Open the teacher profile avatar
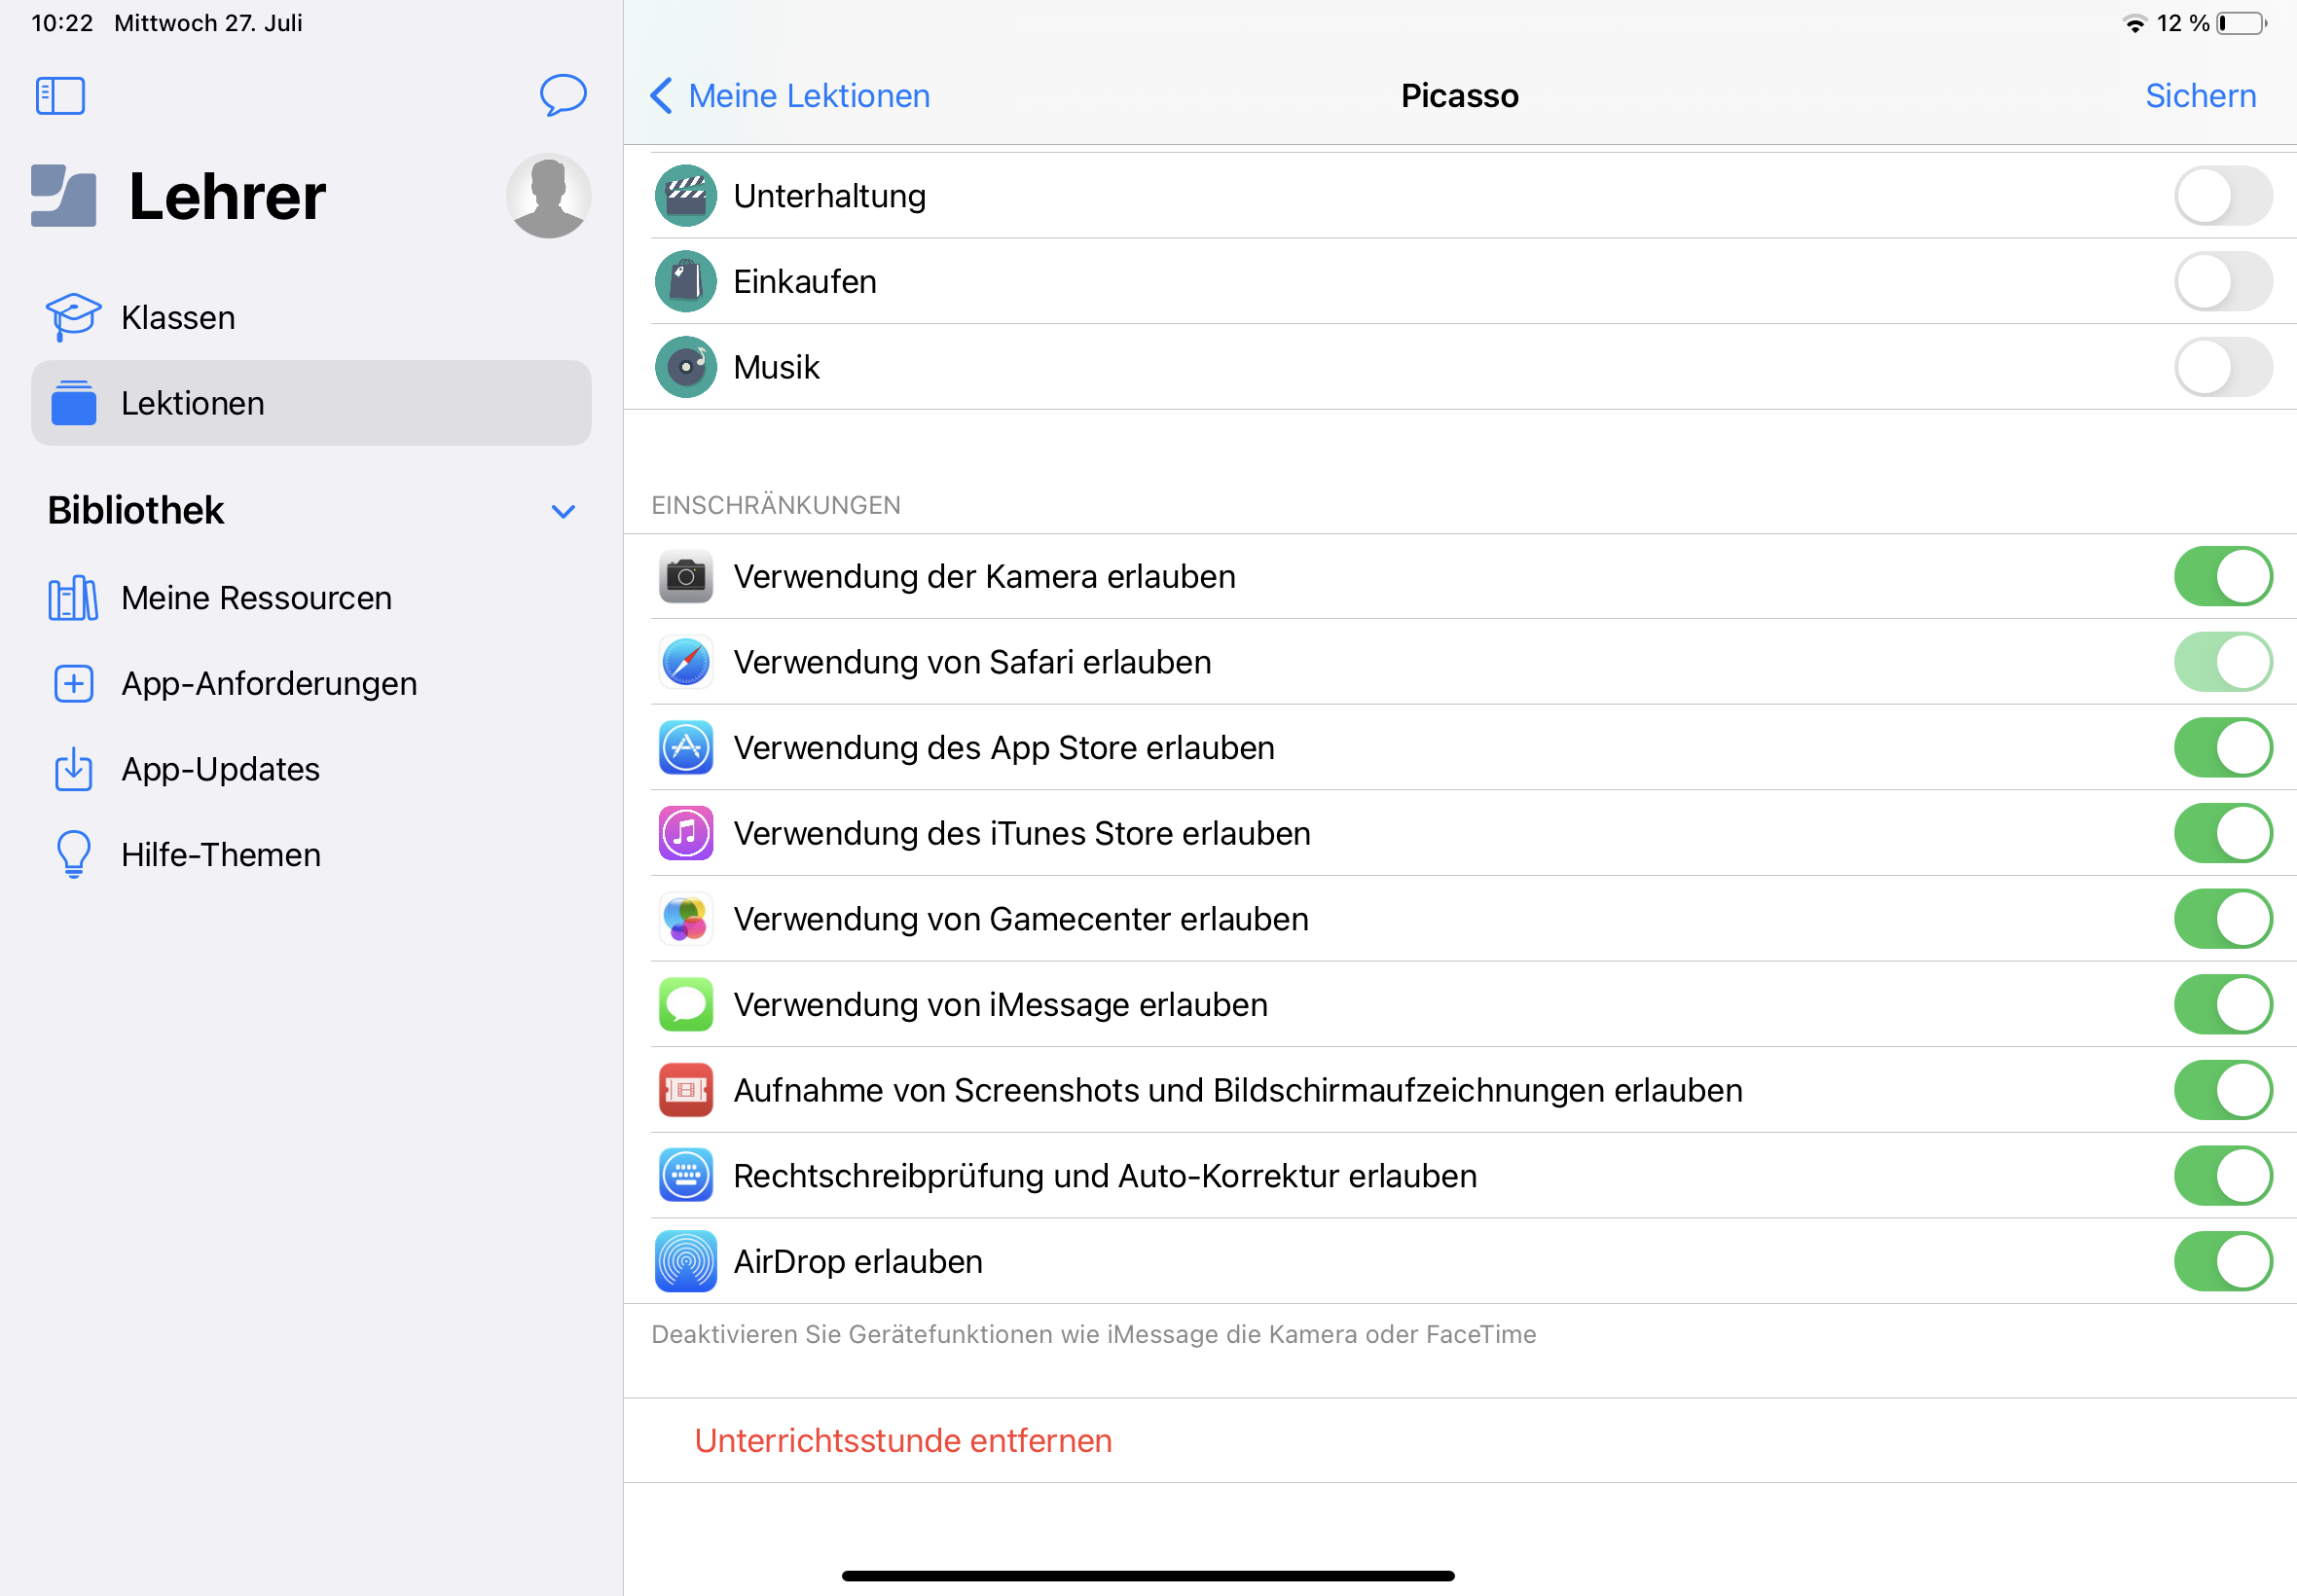The height and width of the screenshot is (1596, 2297). coord(548,196)
